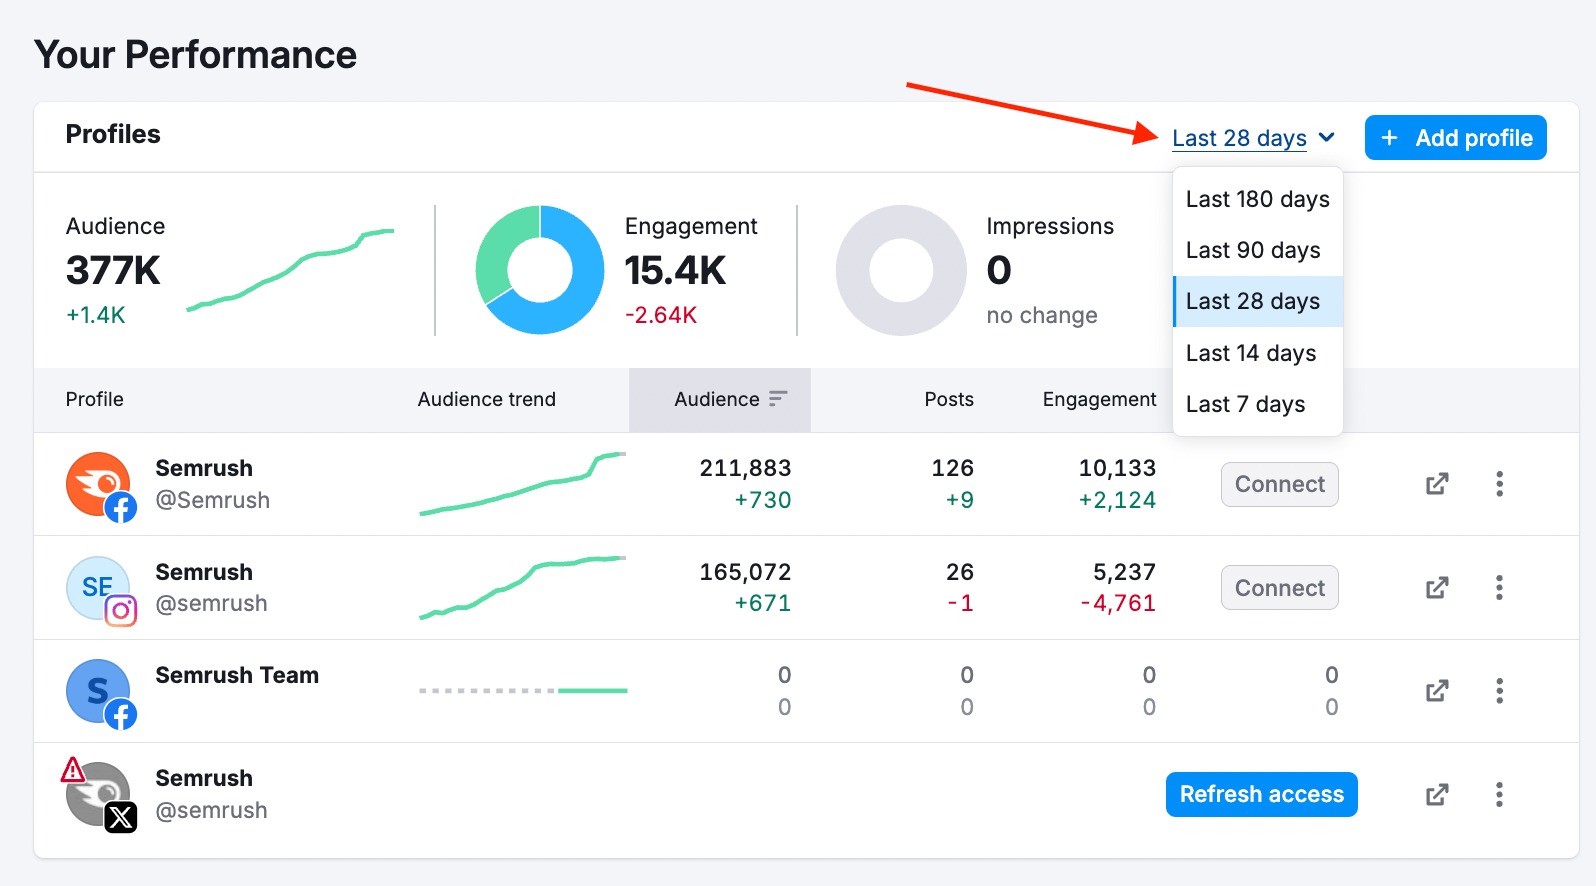Select Last 180 days option

tap(1257, 199)
